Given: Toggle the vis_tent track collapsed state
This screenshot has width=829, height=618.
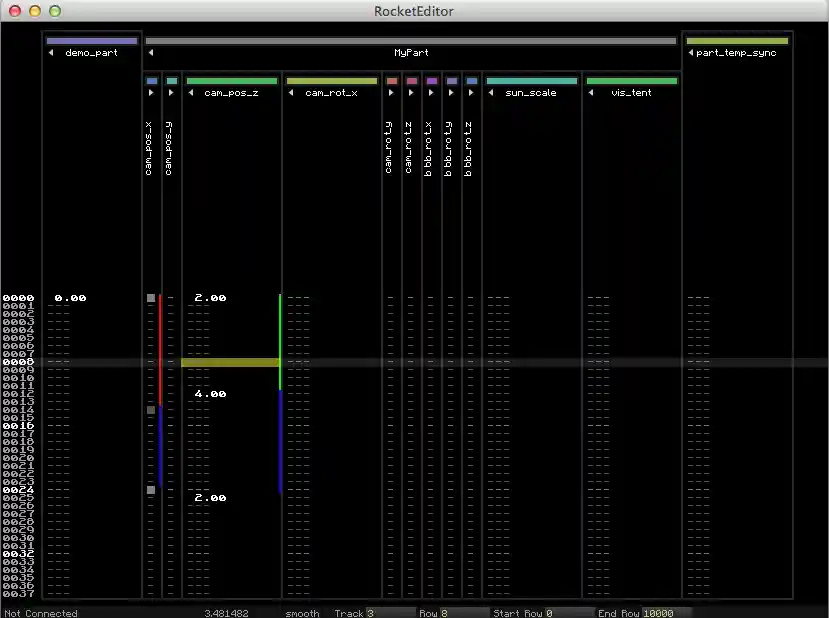Looking at the screenshot, I should pos(591,92).
